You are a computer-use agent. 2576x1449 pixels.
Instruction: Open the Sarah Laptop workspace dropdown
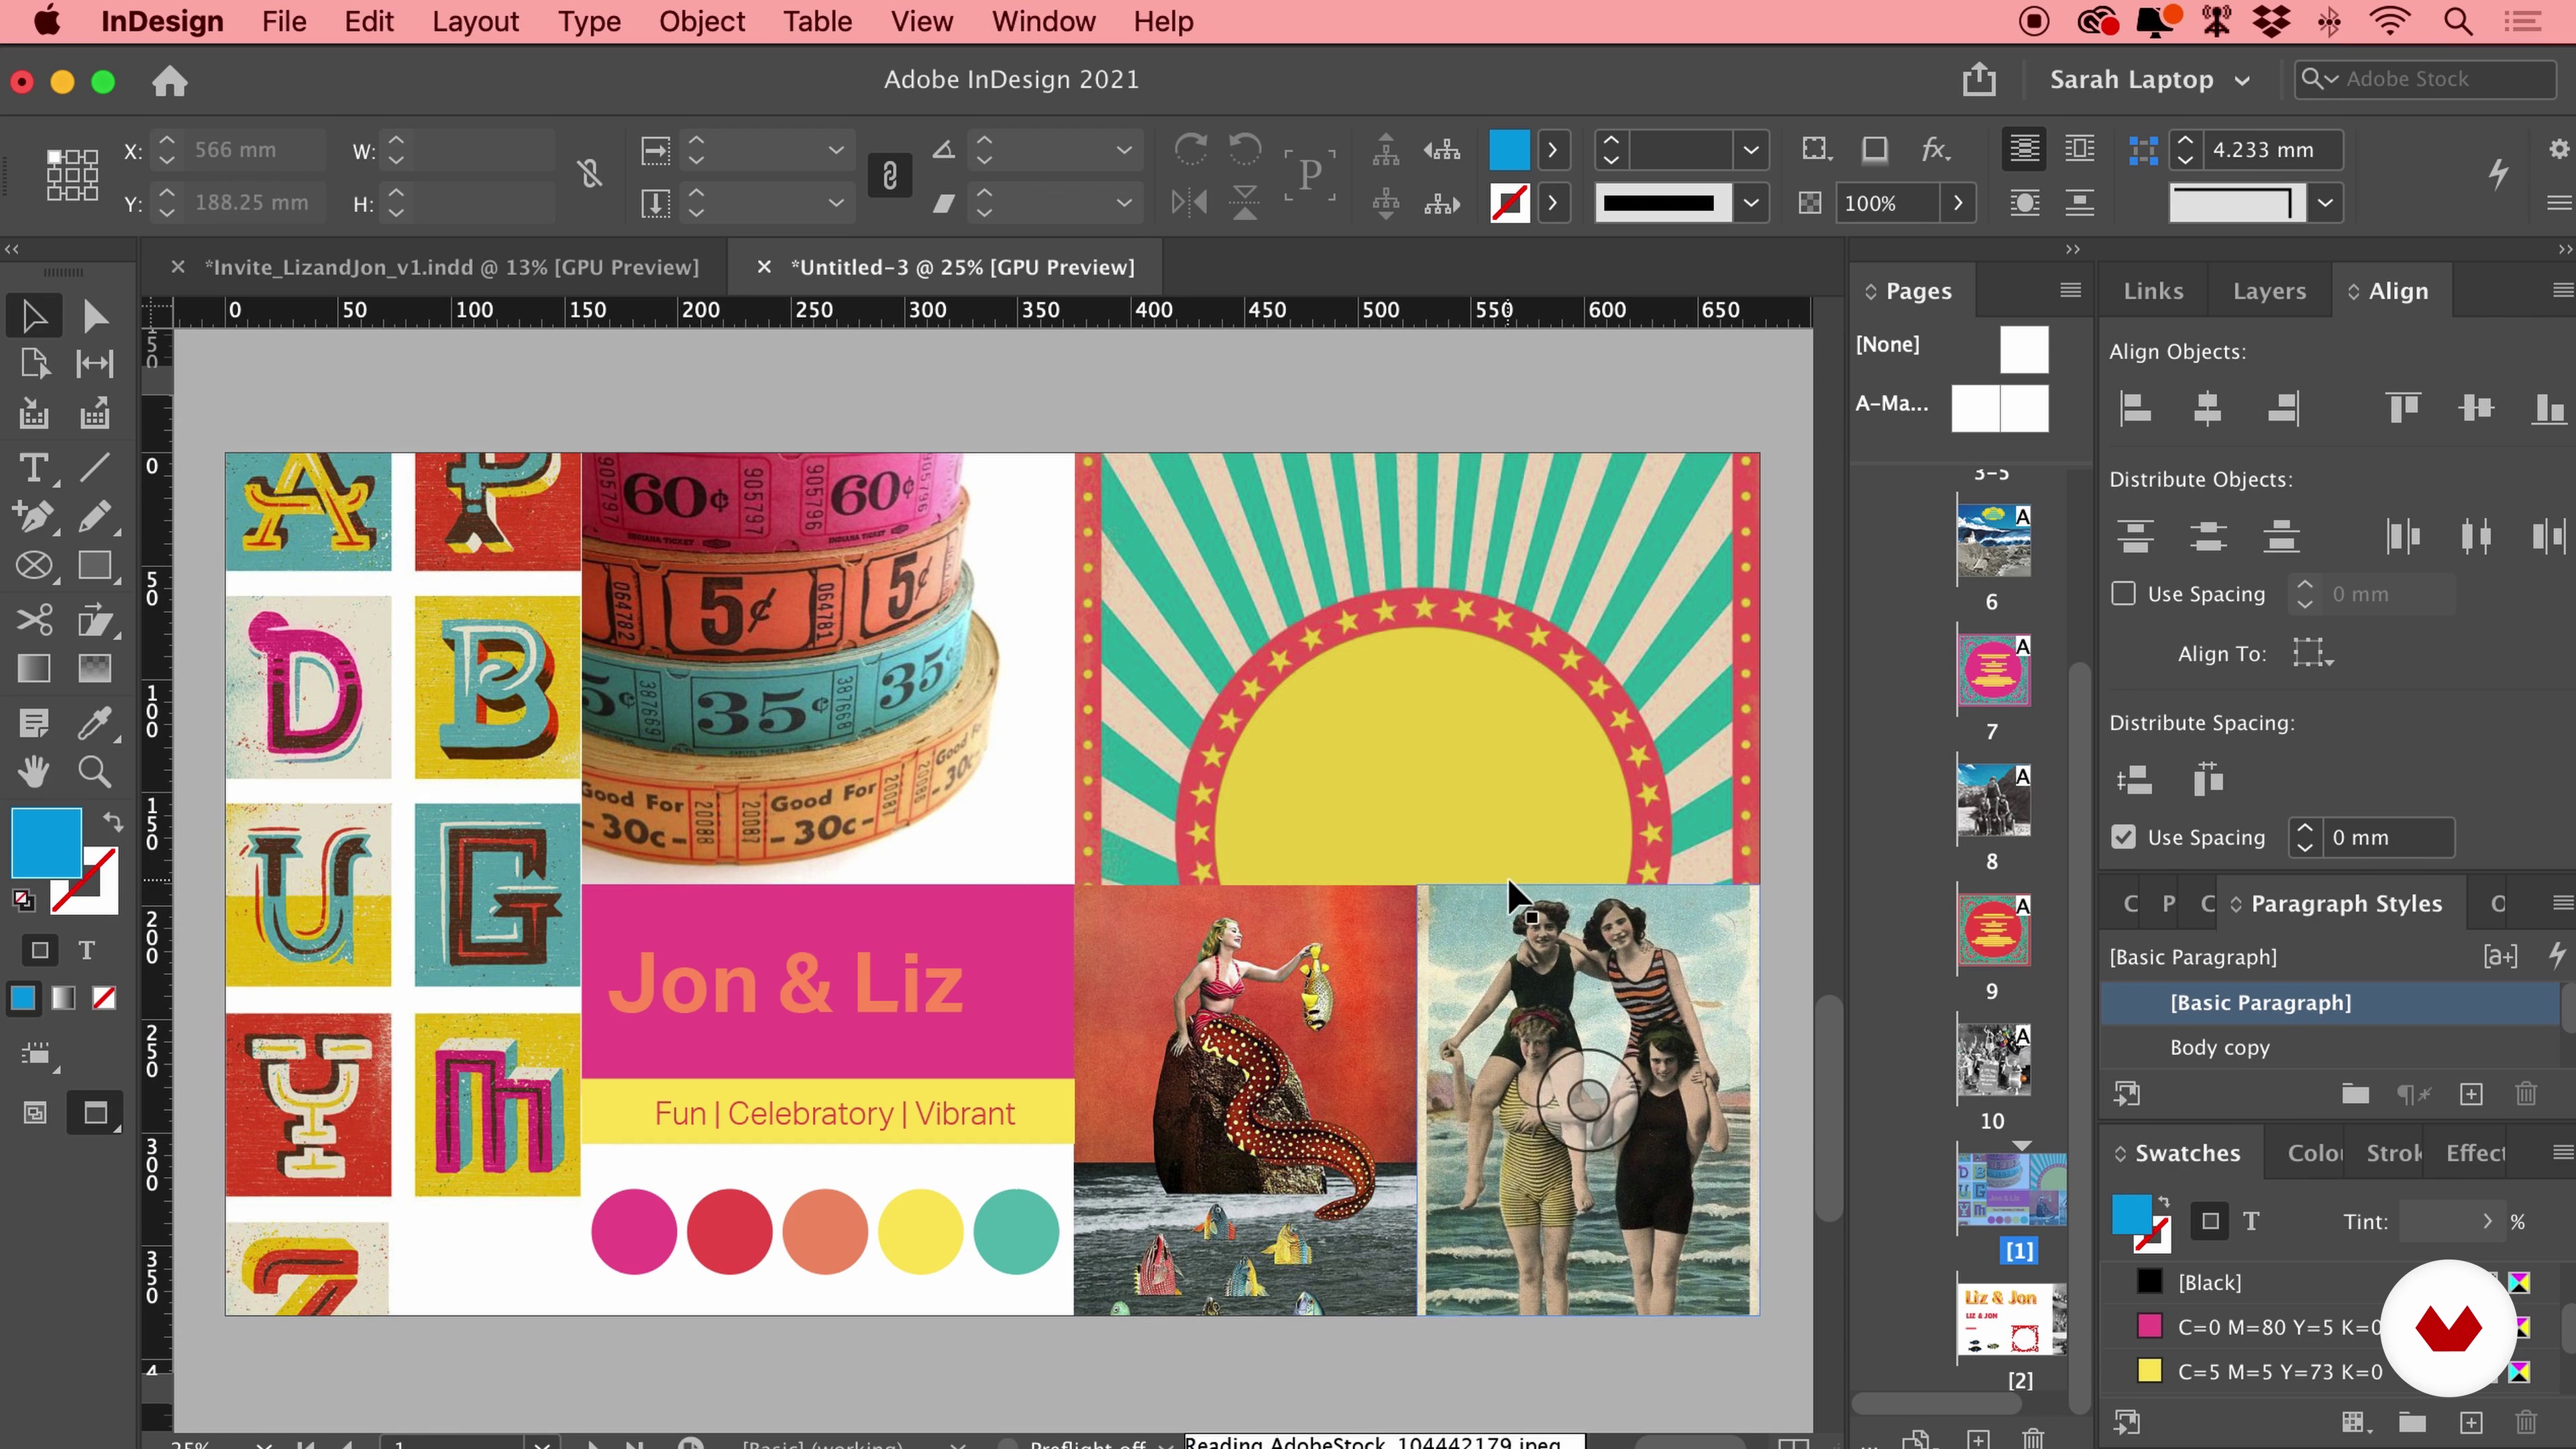click(x=2149, y=80)
